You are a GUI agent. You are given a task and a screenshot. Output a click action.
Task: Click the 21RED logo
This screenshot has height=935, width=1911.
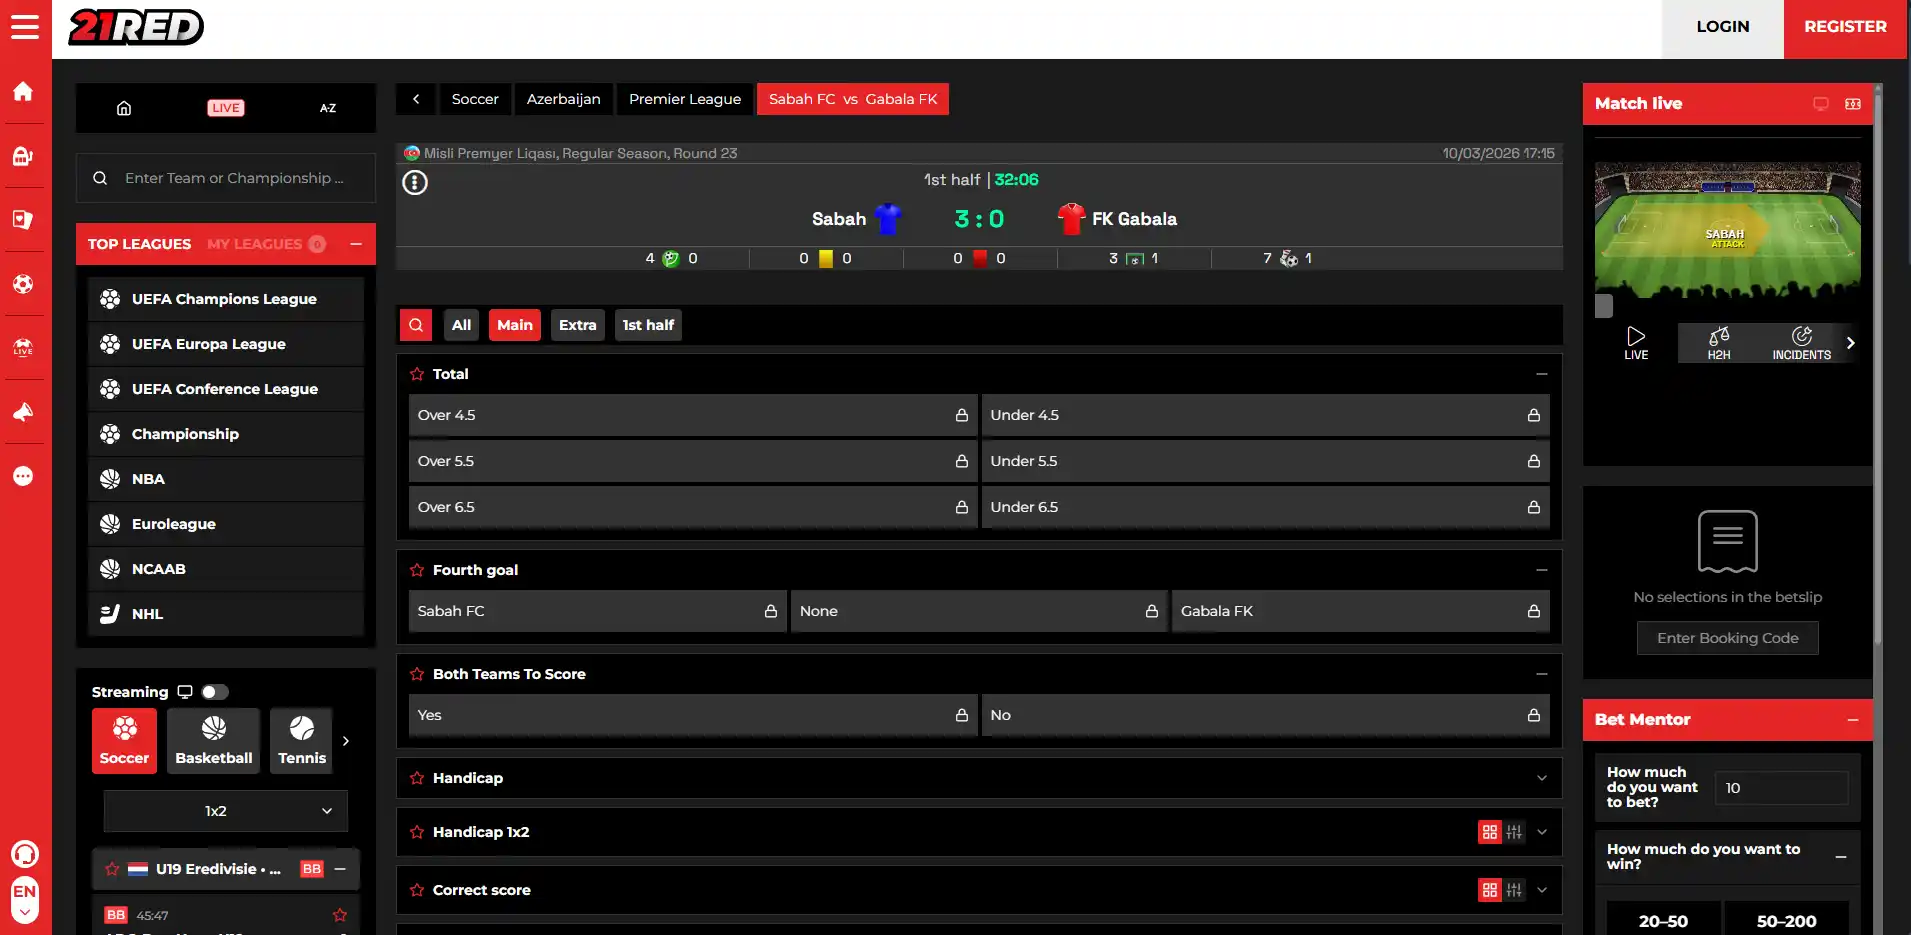point(136,27)
